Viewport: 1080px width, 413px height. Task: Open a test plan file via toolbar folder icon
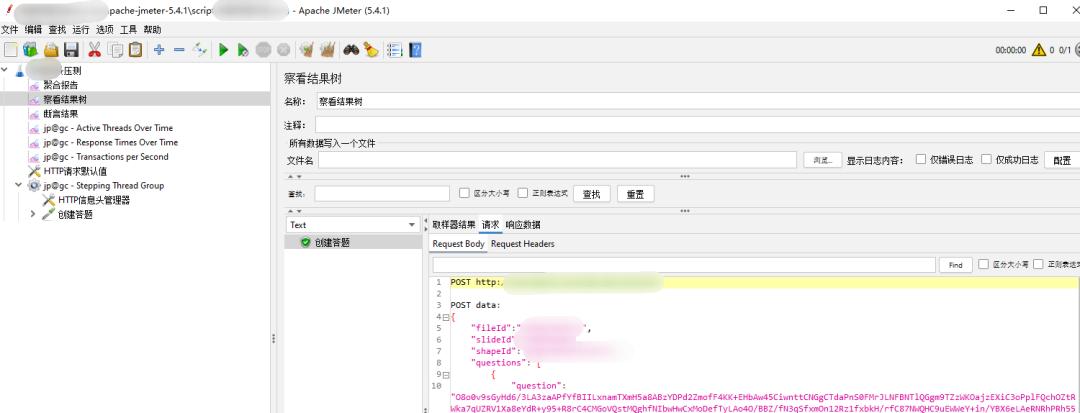pyautogui.click(x=51, y=50)
